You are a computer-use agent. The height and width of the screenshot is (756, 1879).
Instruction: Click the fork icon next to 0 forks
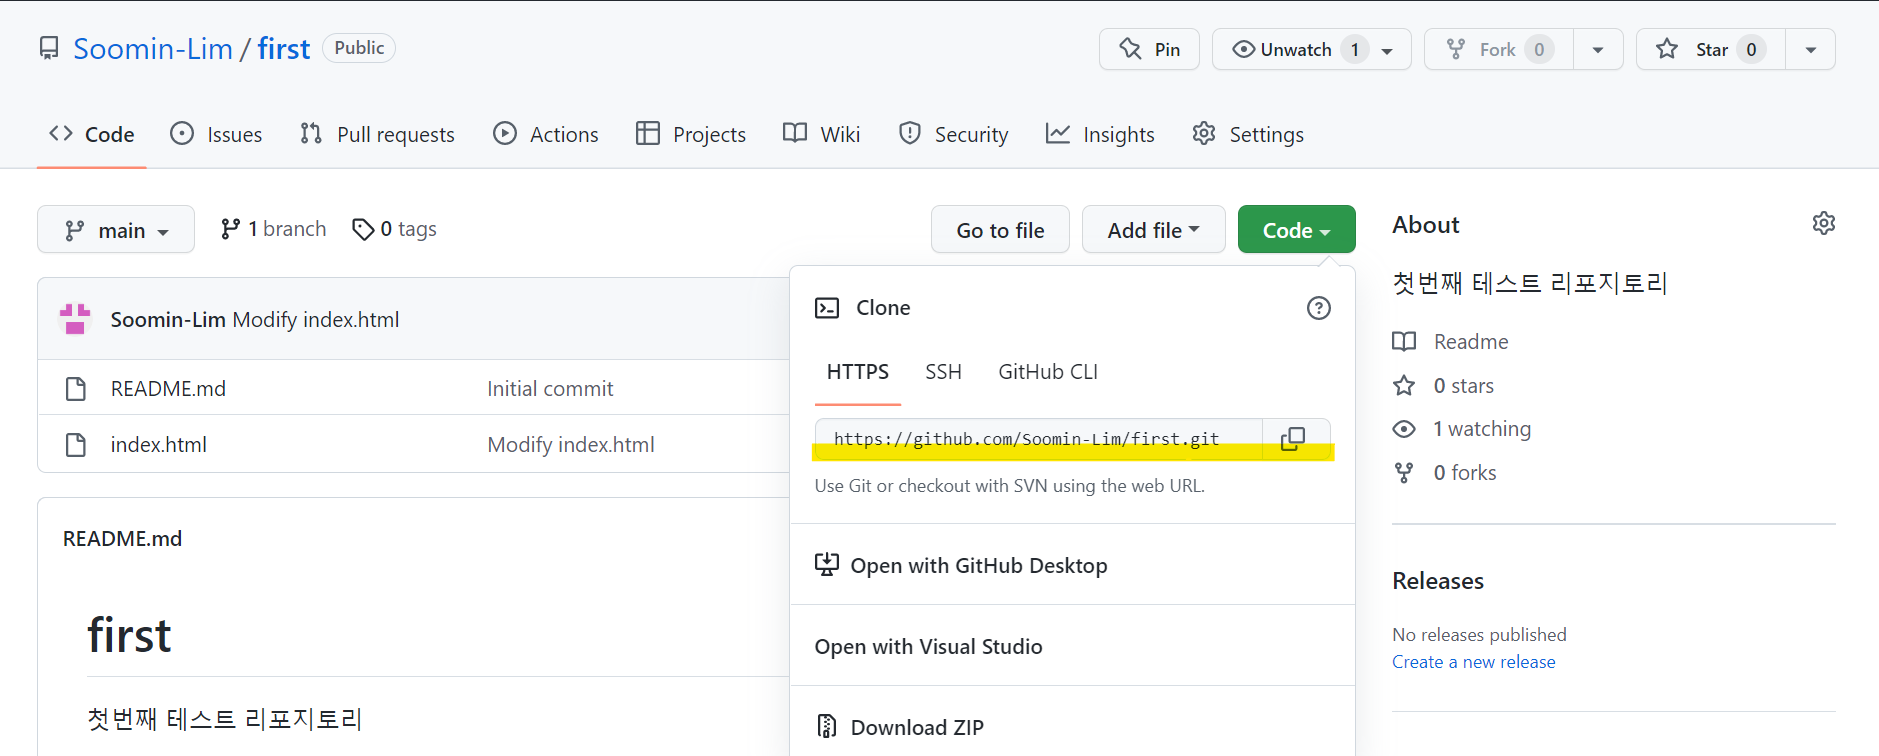click(x=1404, y=473)
